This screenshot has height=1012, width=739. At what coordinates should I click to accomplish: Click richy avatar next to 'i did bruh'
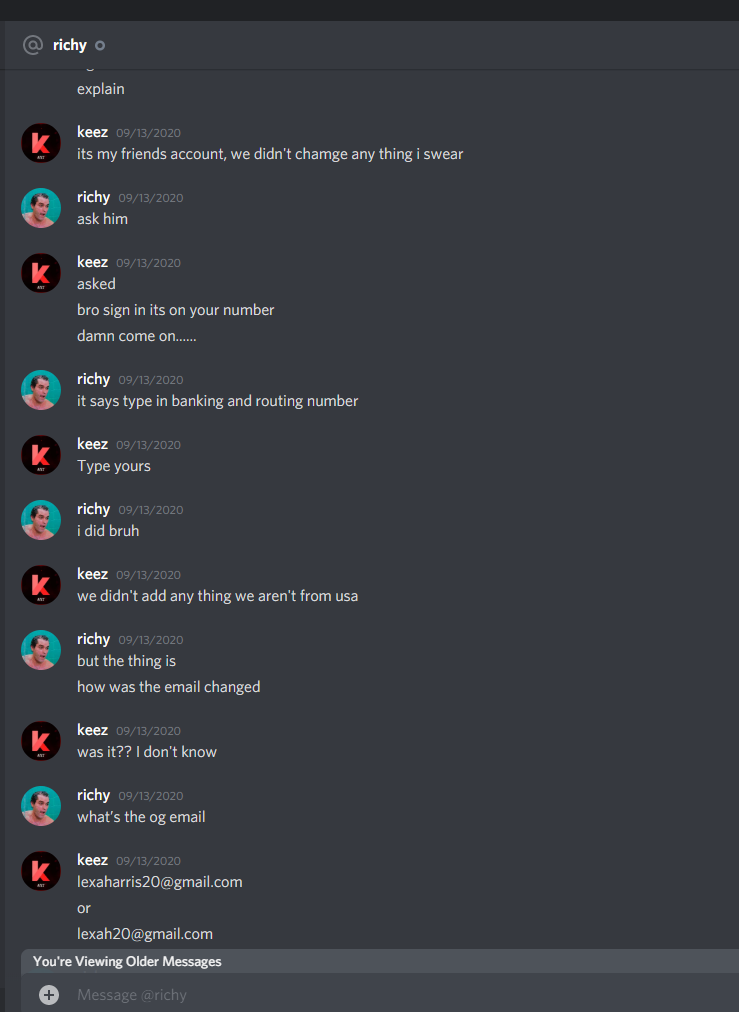click(x=41, y=520)
